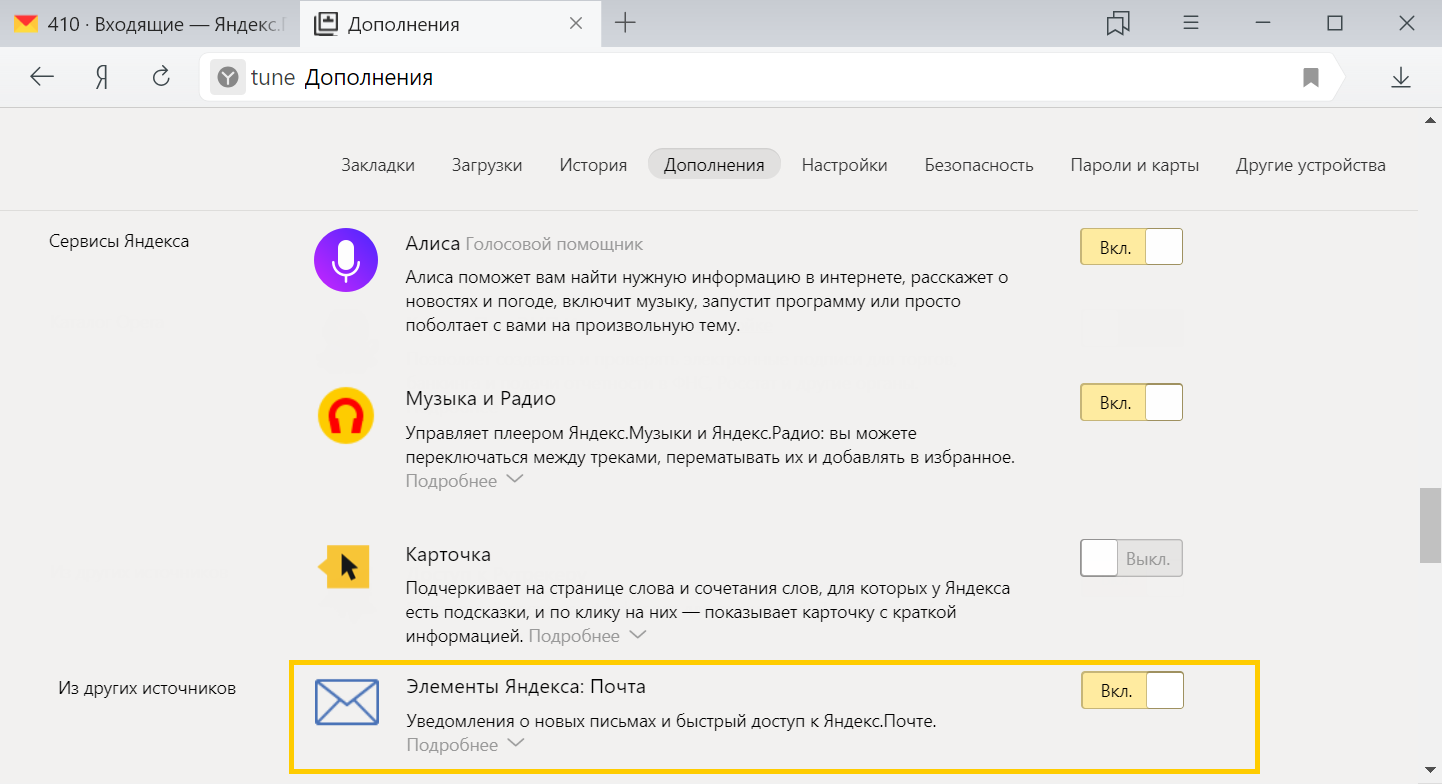Click the vertical scrollbar thumb
The height and width of the screenshot is (784, 1442).
[x=1430, y=527]
